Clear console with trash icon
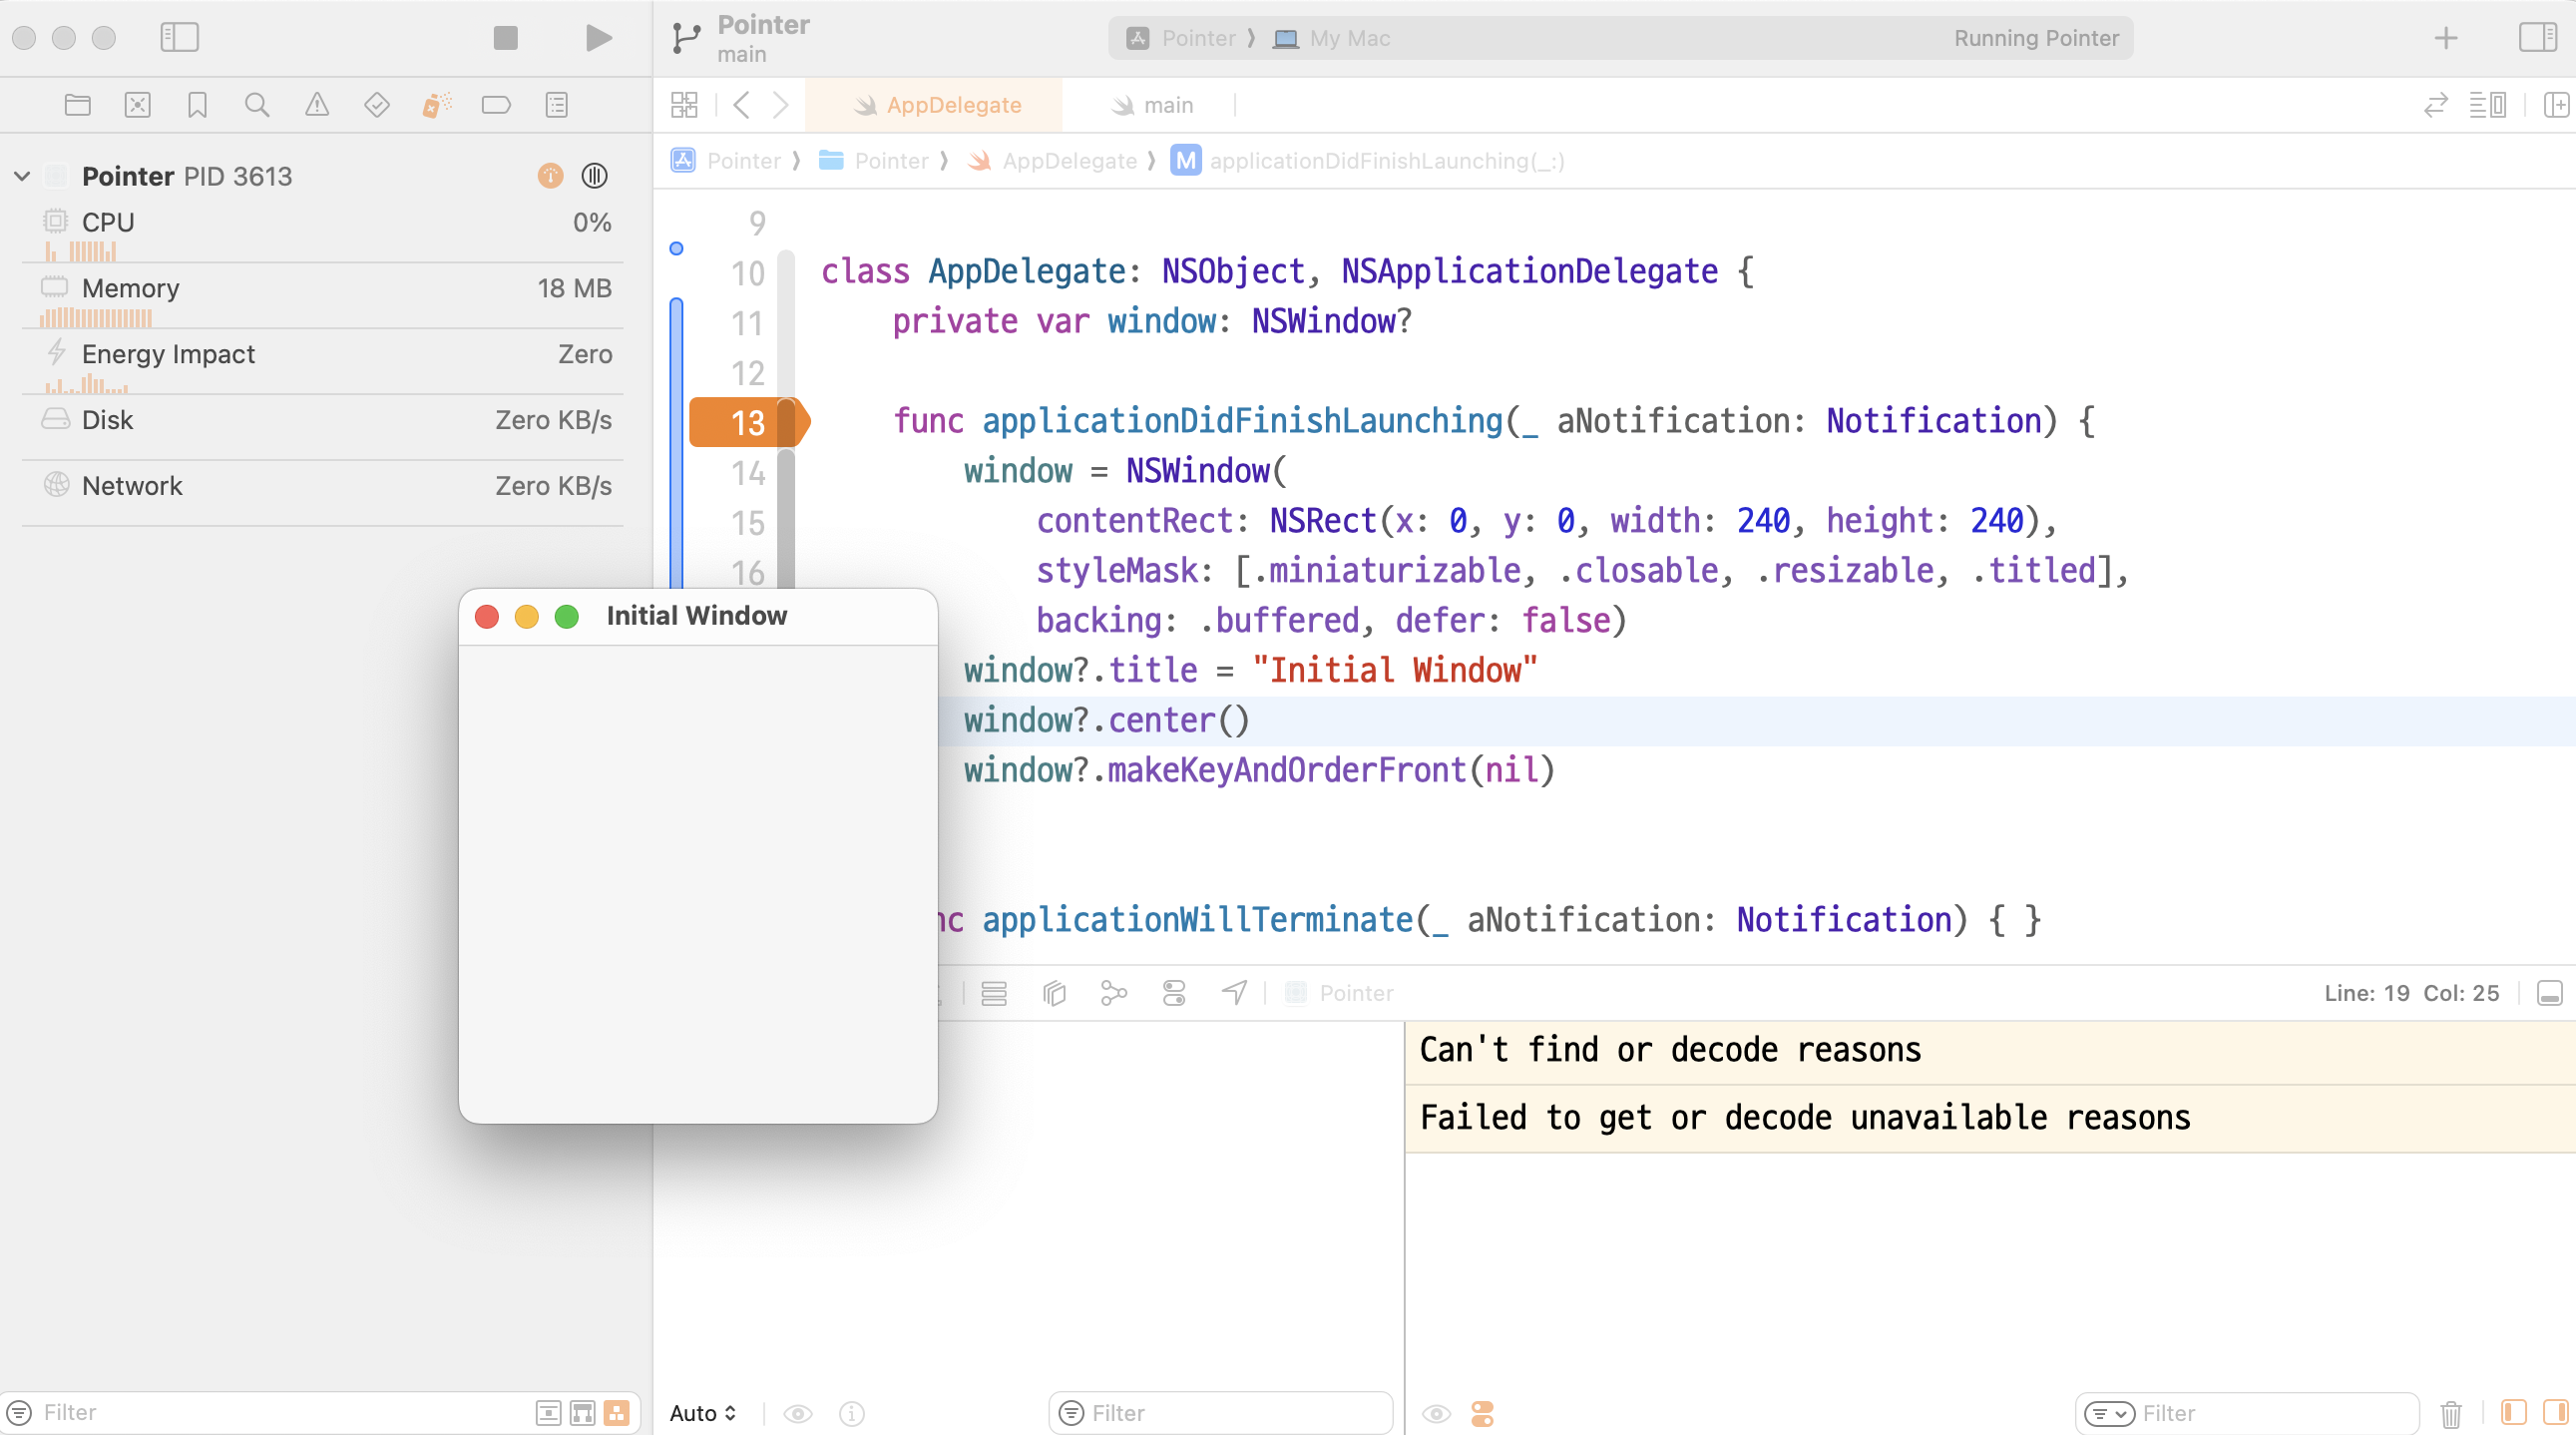Viewport: 2576px width, 1435px height. pyautogui.click(x=2451, y=1413)
